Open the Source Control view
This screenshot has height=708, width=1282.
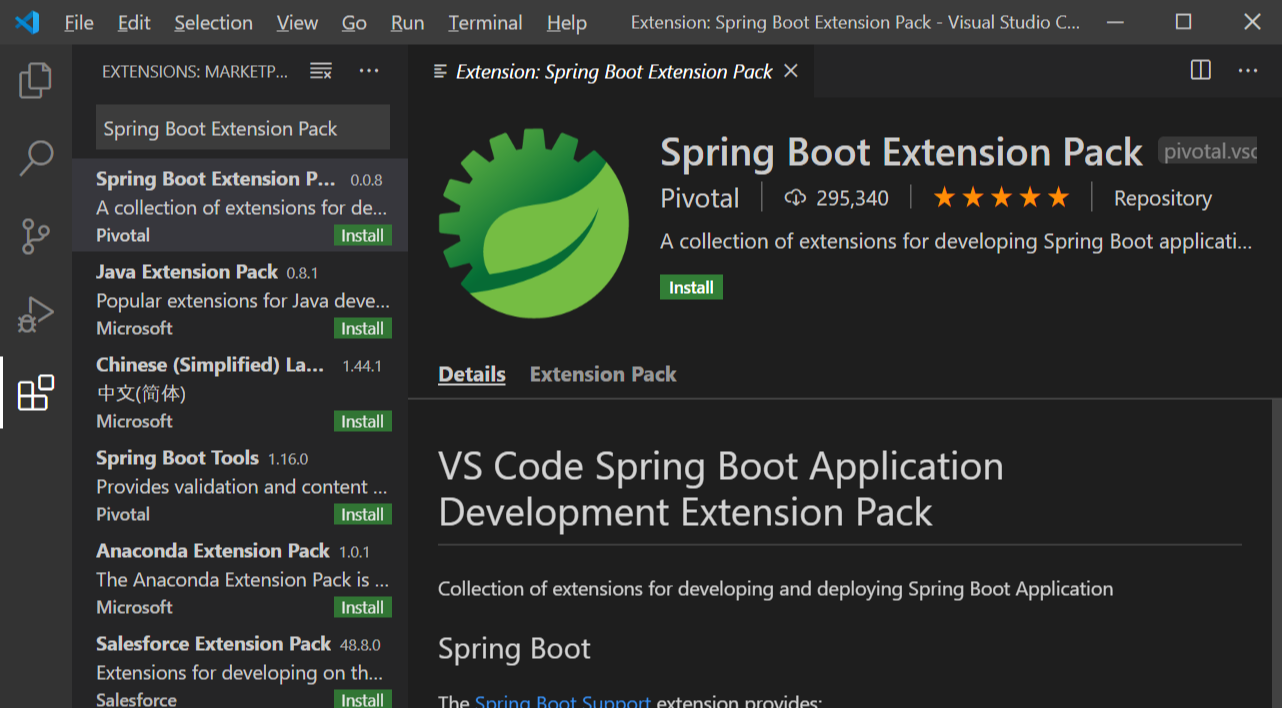coord(36,237)
